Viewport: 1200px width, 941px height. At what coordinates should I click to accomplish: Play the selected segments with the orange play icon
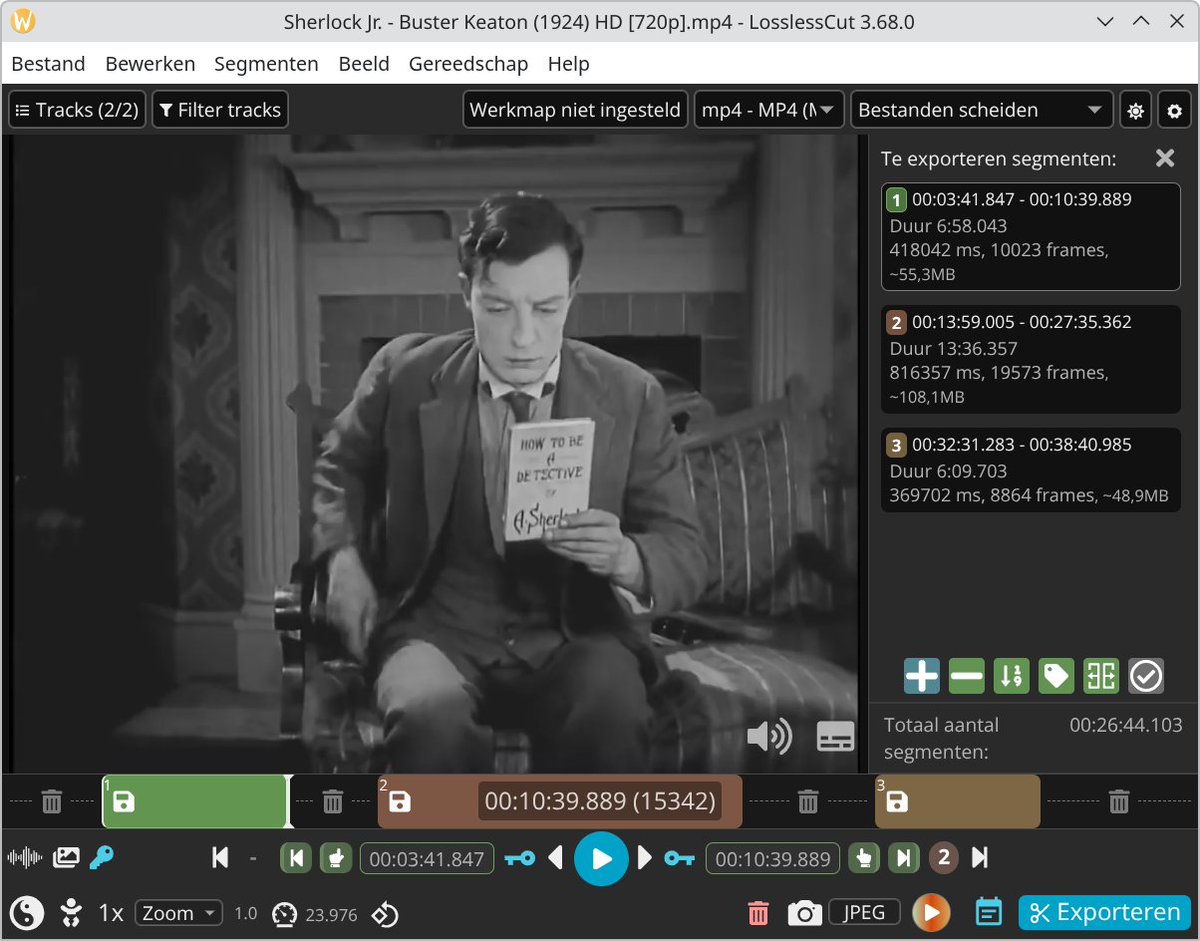tap(931, 912)
